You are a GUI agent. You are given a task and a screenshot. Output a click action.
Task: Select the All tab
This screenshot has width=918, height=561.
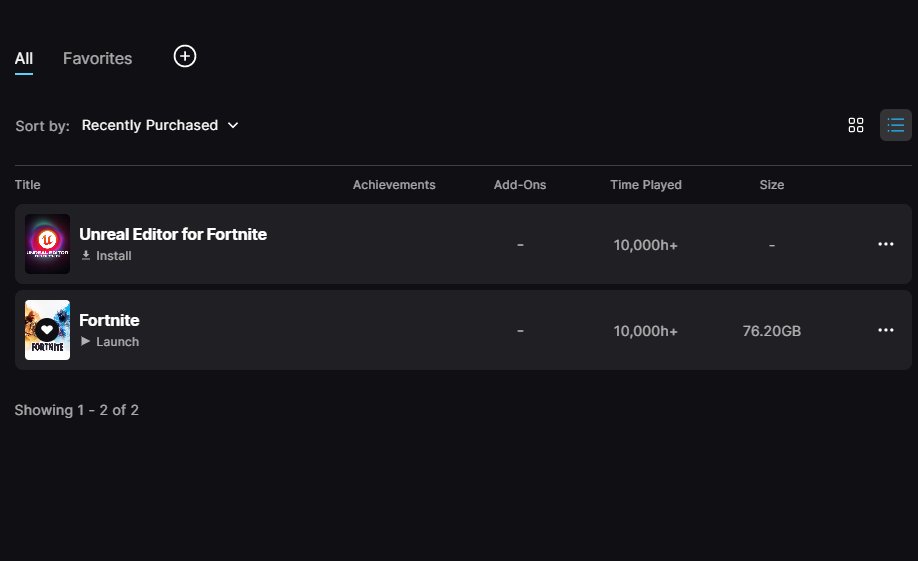tap(24, 58)
